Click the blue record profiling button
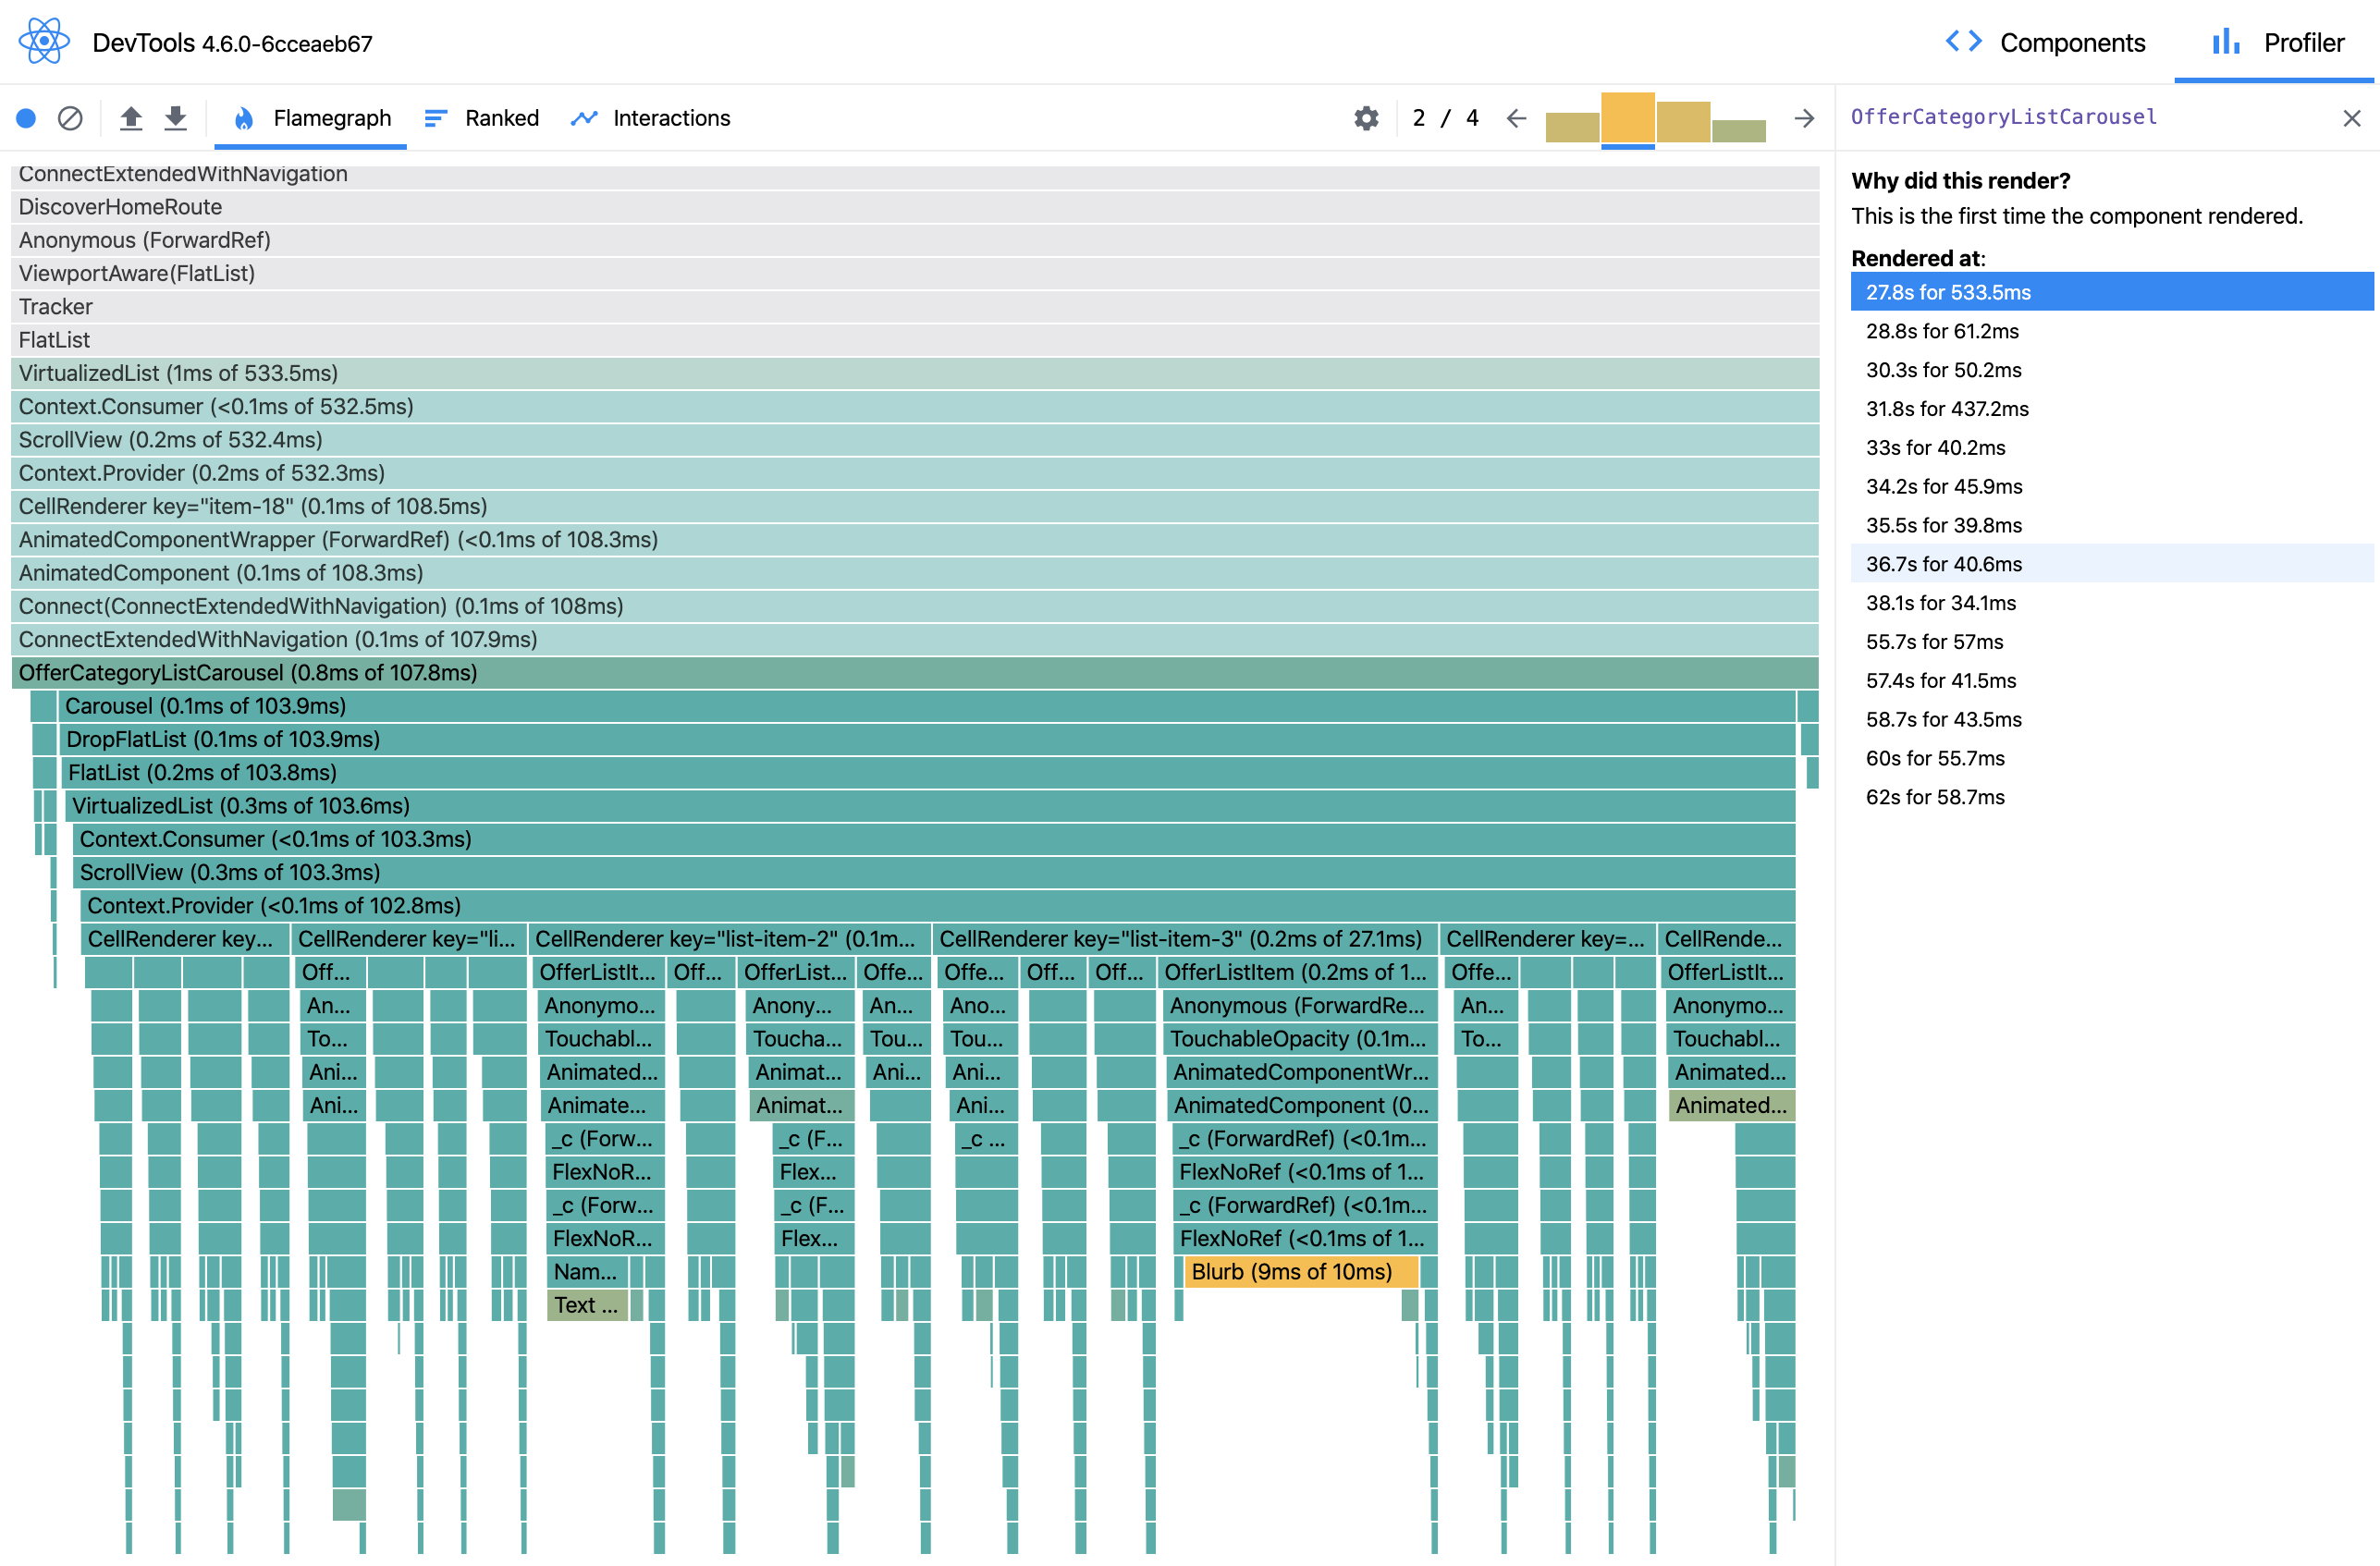 pyautogui.click(x=27, y=118)
